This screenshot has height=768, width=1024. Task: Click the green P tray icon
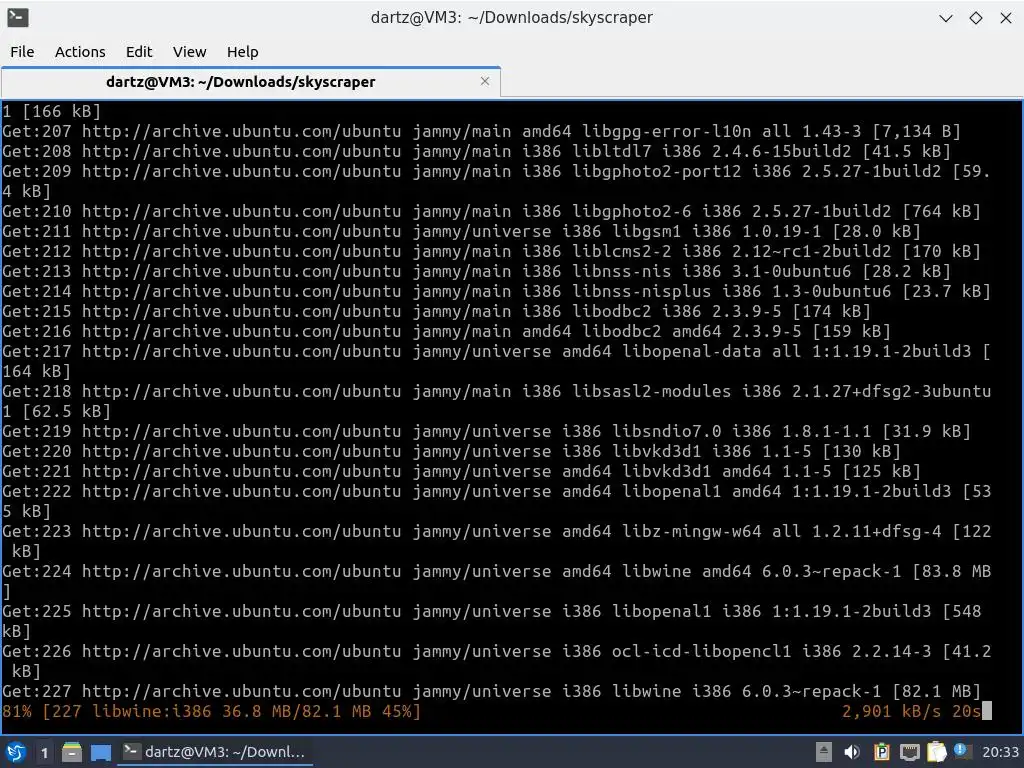(881, 752)
